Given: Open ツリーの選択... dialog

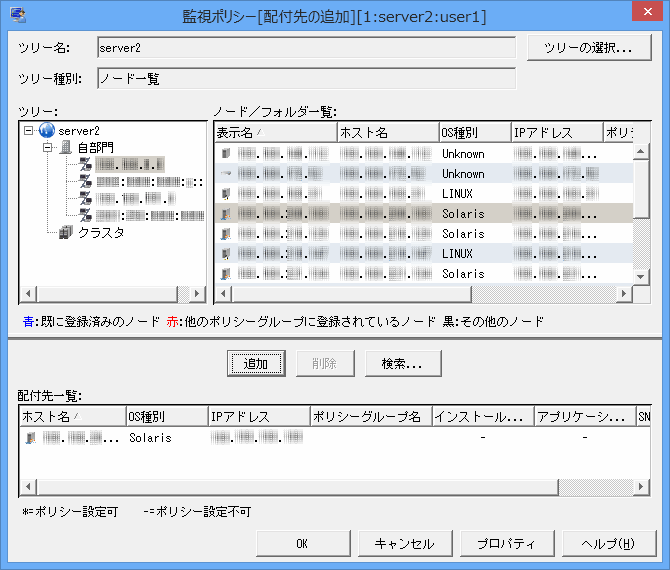Looking at the screenshot, I should (582, 48).
